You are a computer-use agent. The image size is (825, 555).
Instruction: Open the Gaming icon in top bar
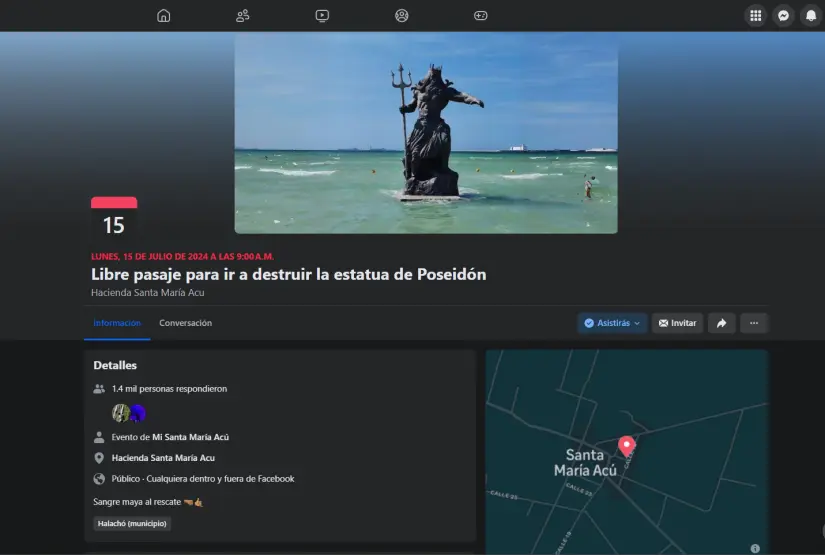tap(481, 15)
